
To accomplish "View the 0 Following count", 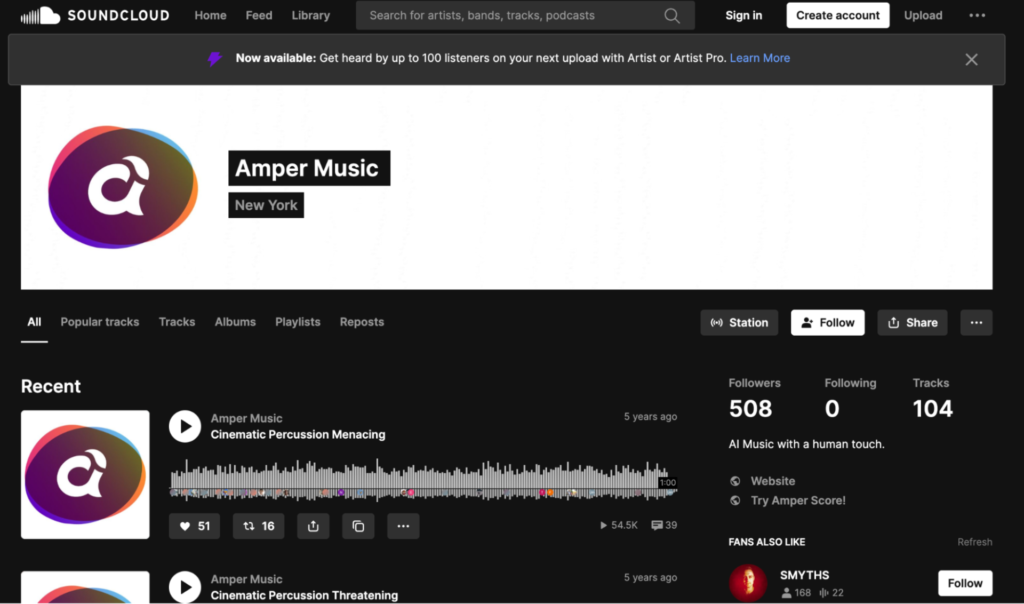I will (x=831, y=409).
